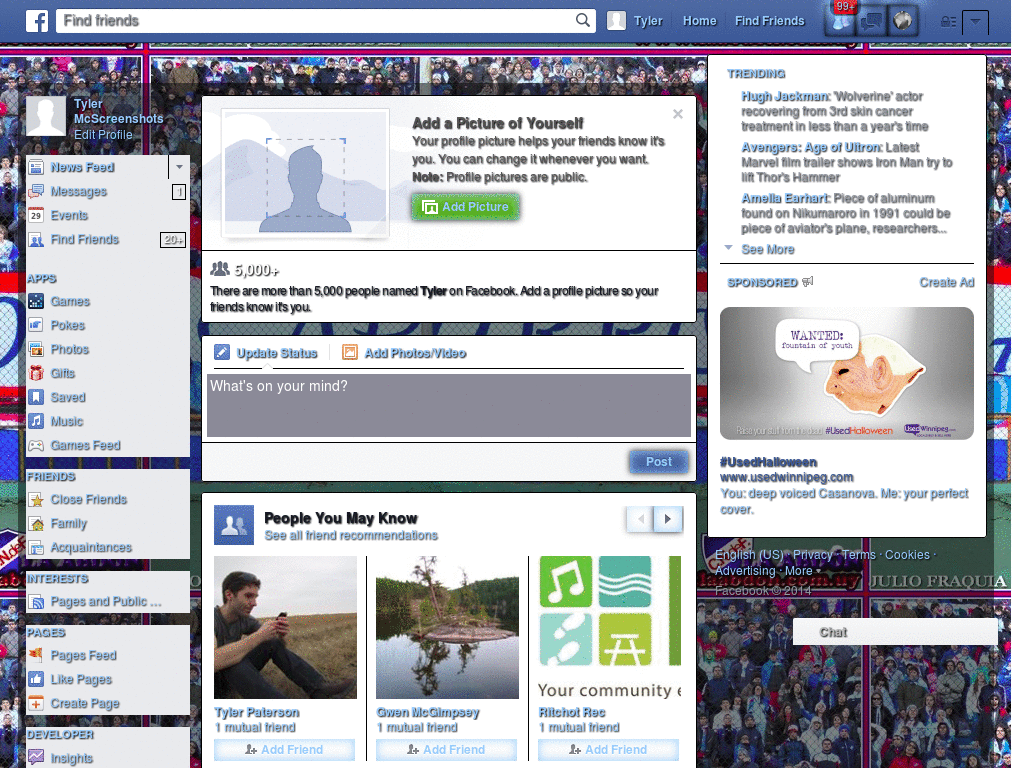Screen dimensions: 1024x768
Task: Open Family friends list
Action: point(69,524)
